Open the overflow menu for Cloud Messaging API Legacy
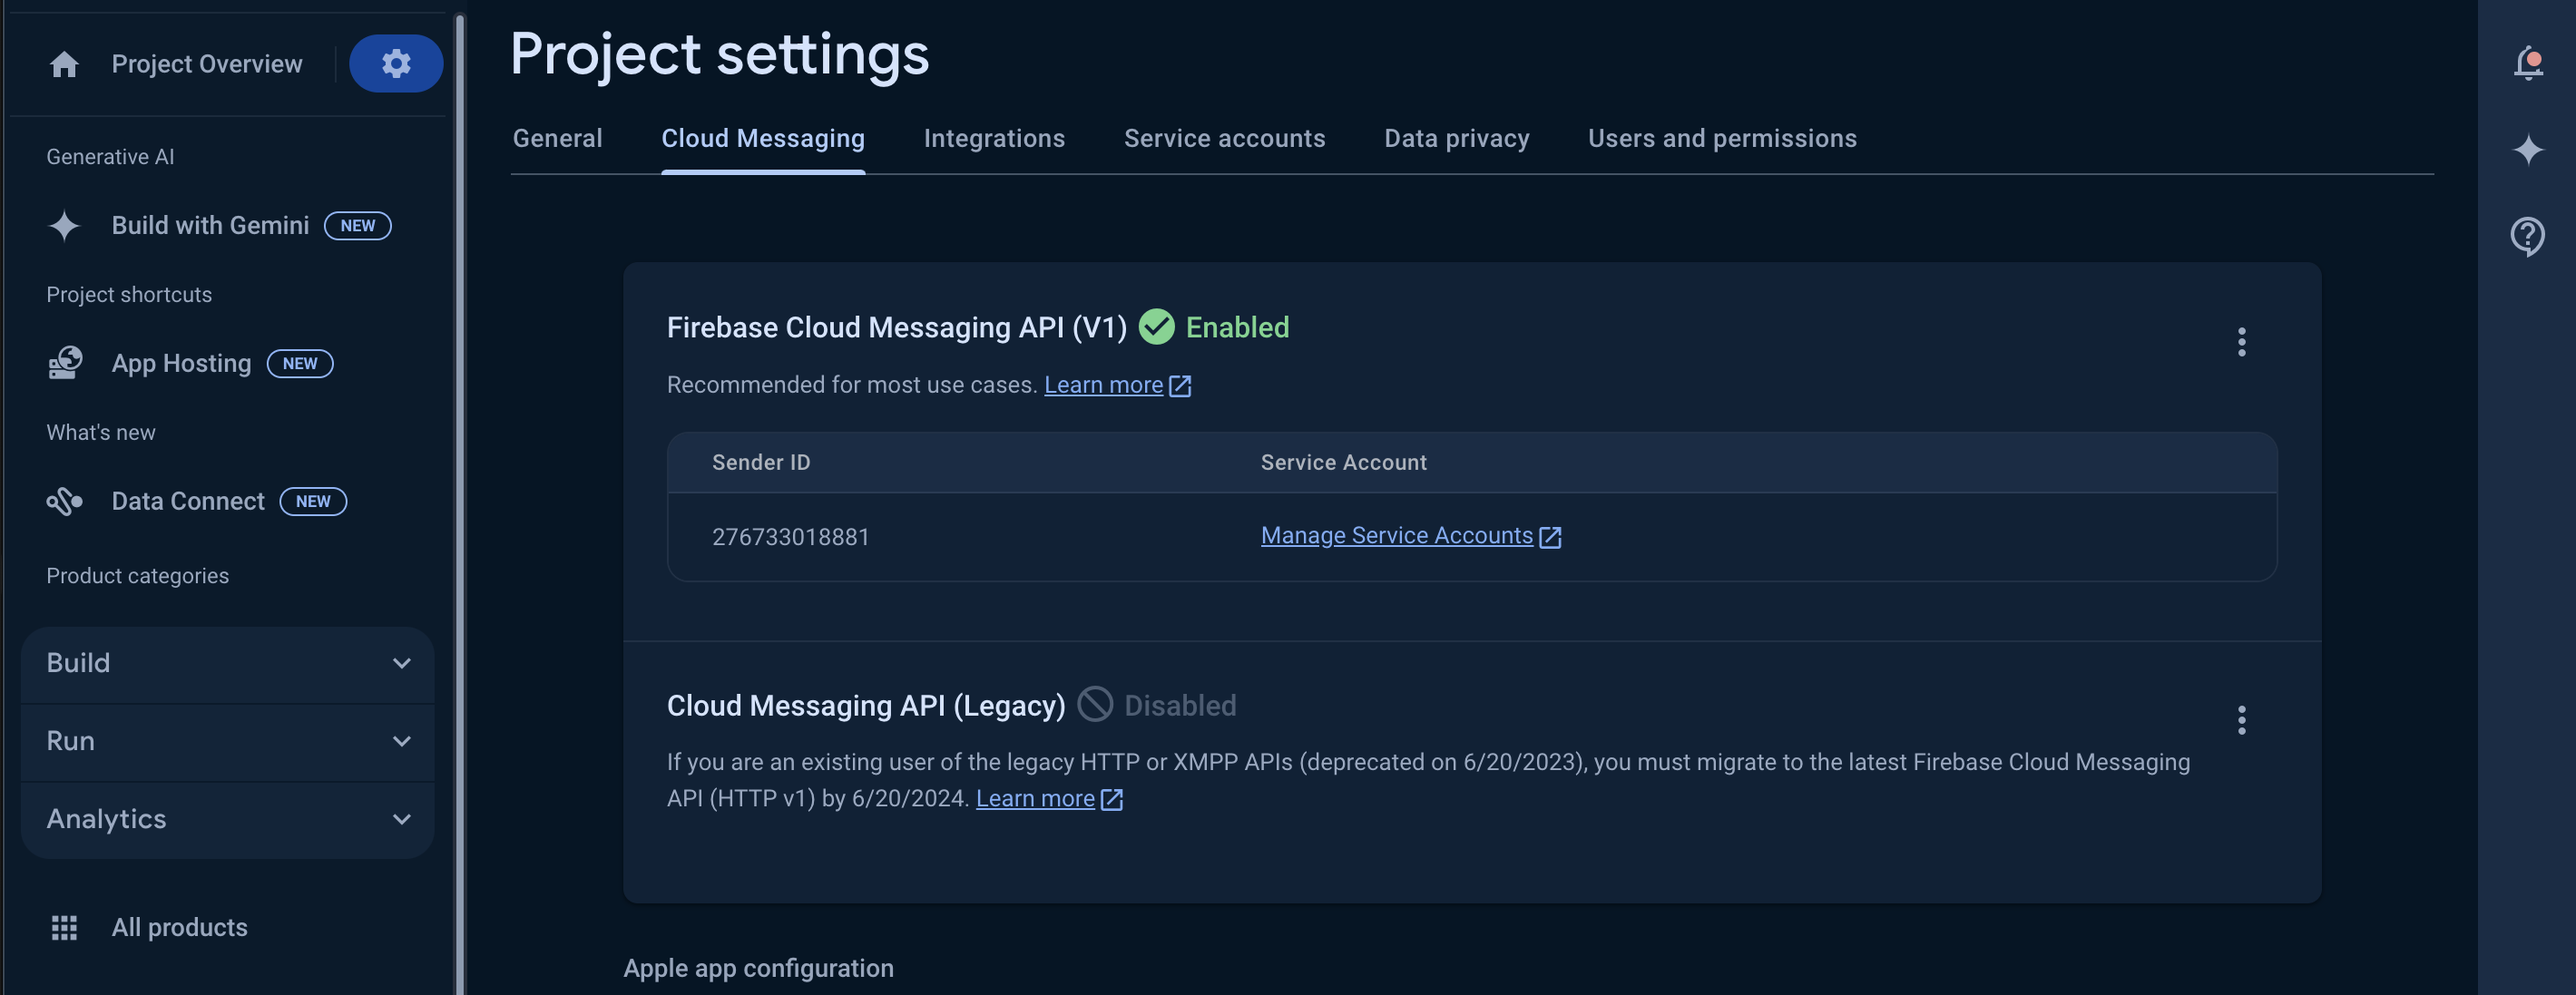The height and width of the screenshot is (995, 2576). tap(2242, 720)
